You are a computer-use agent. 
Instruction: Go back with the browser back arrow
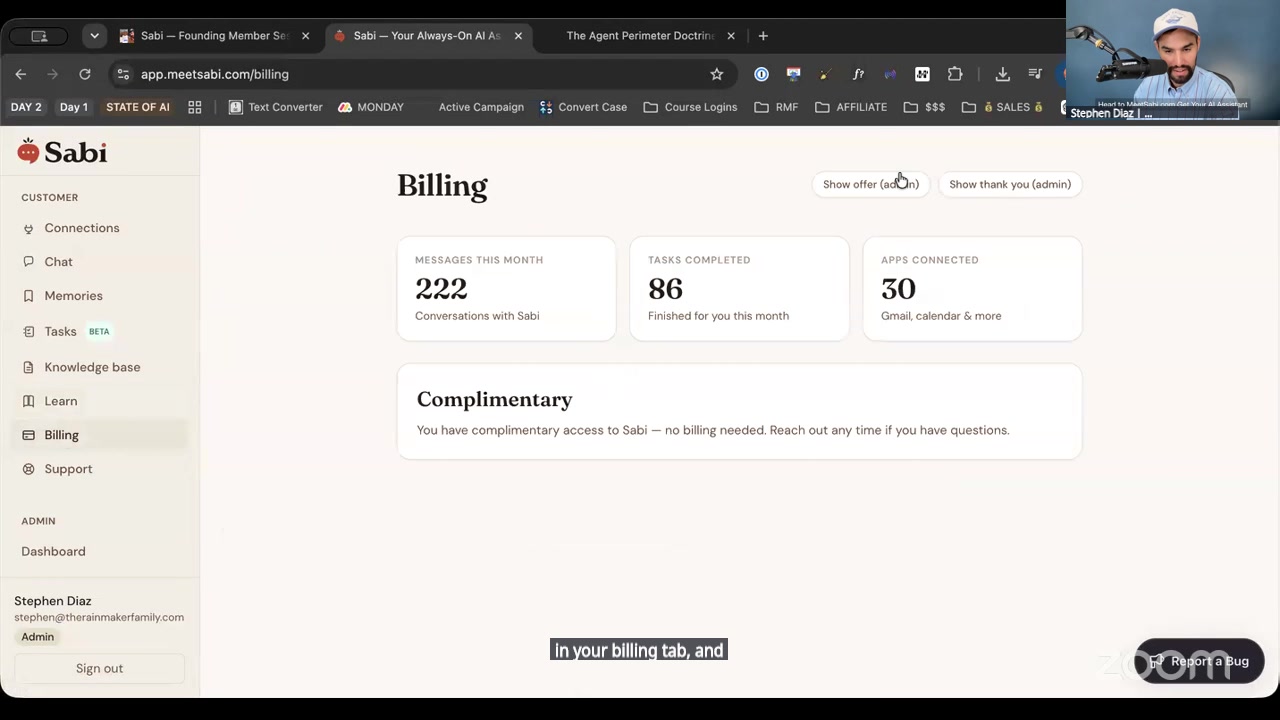tap(21, 74)
